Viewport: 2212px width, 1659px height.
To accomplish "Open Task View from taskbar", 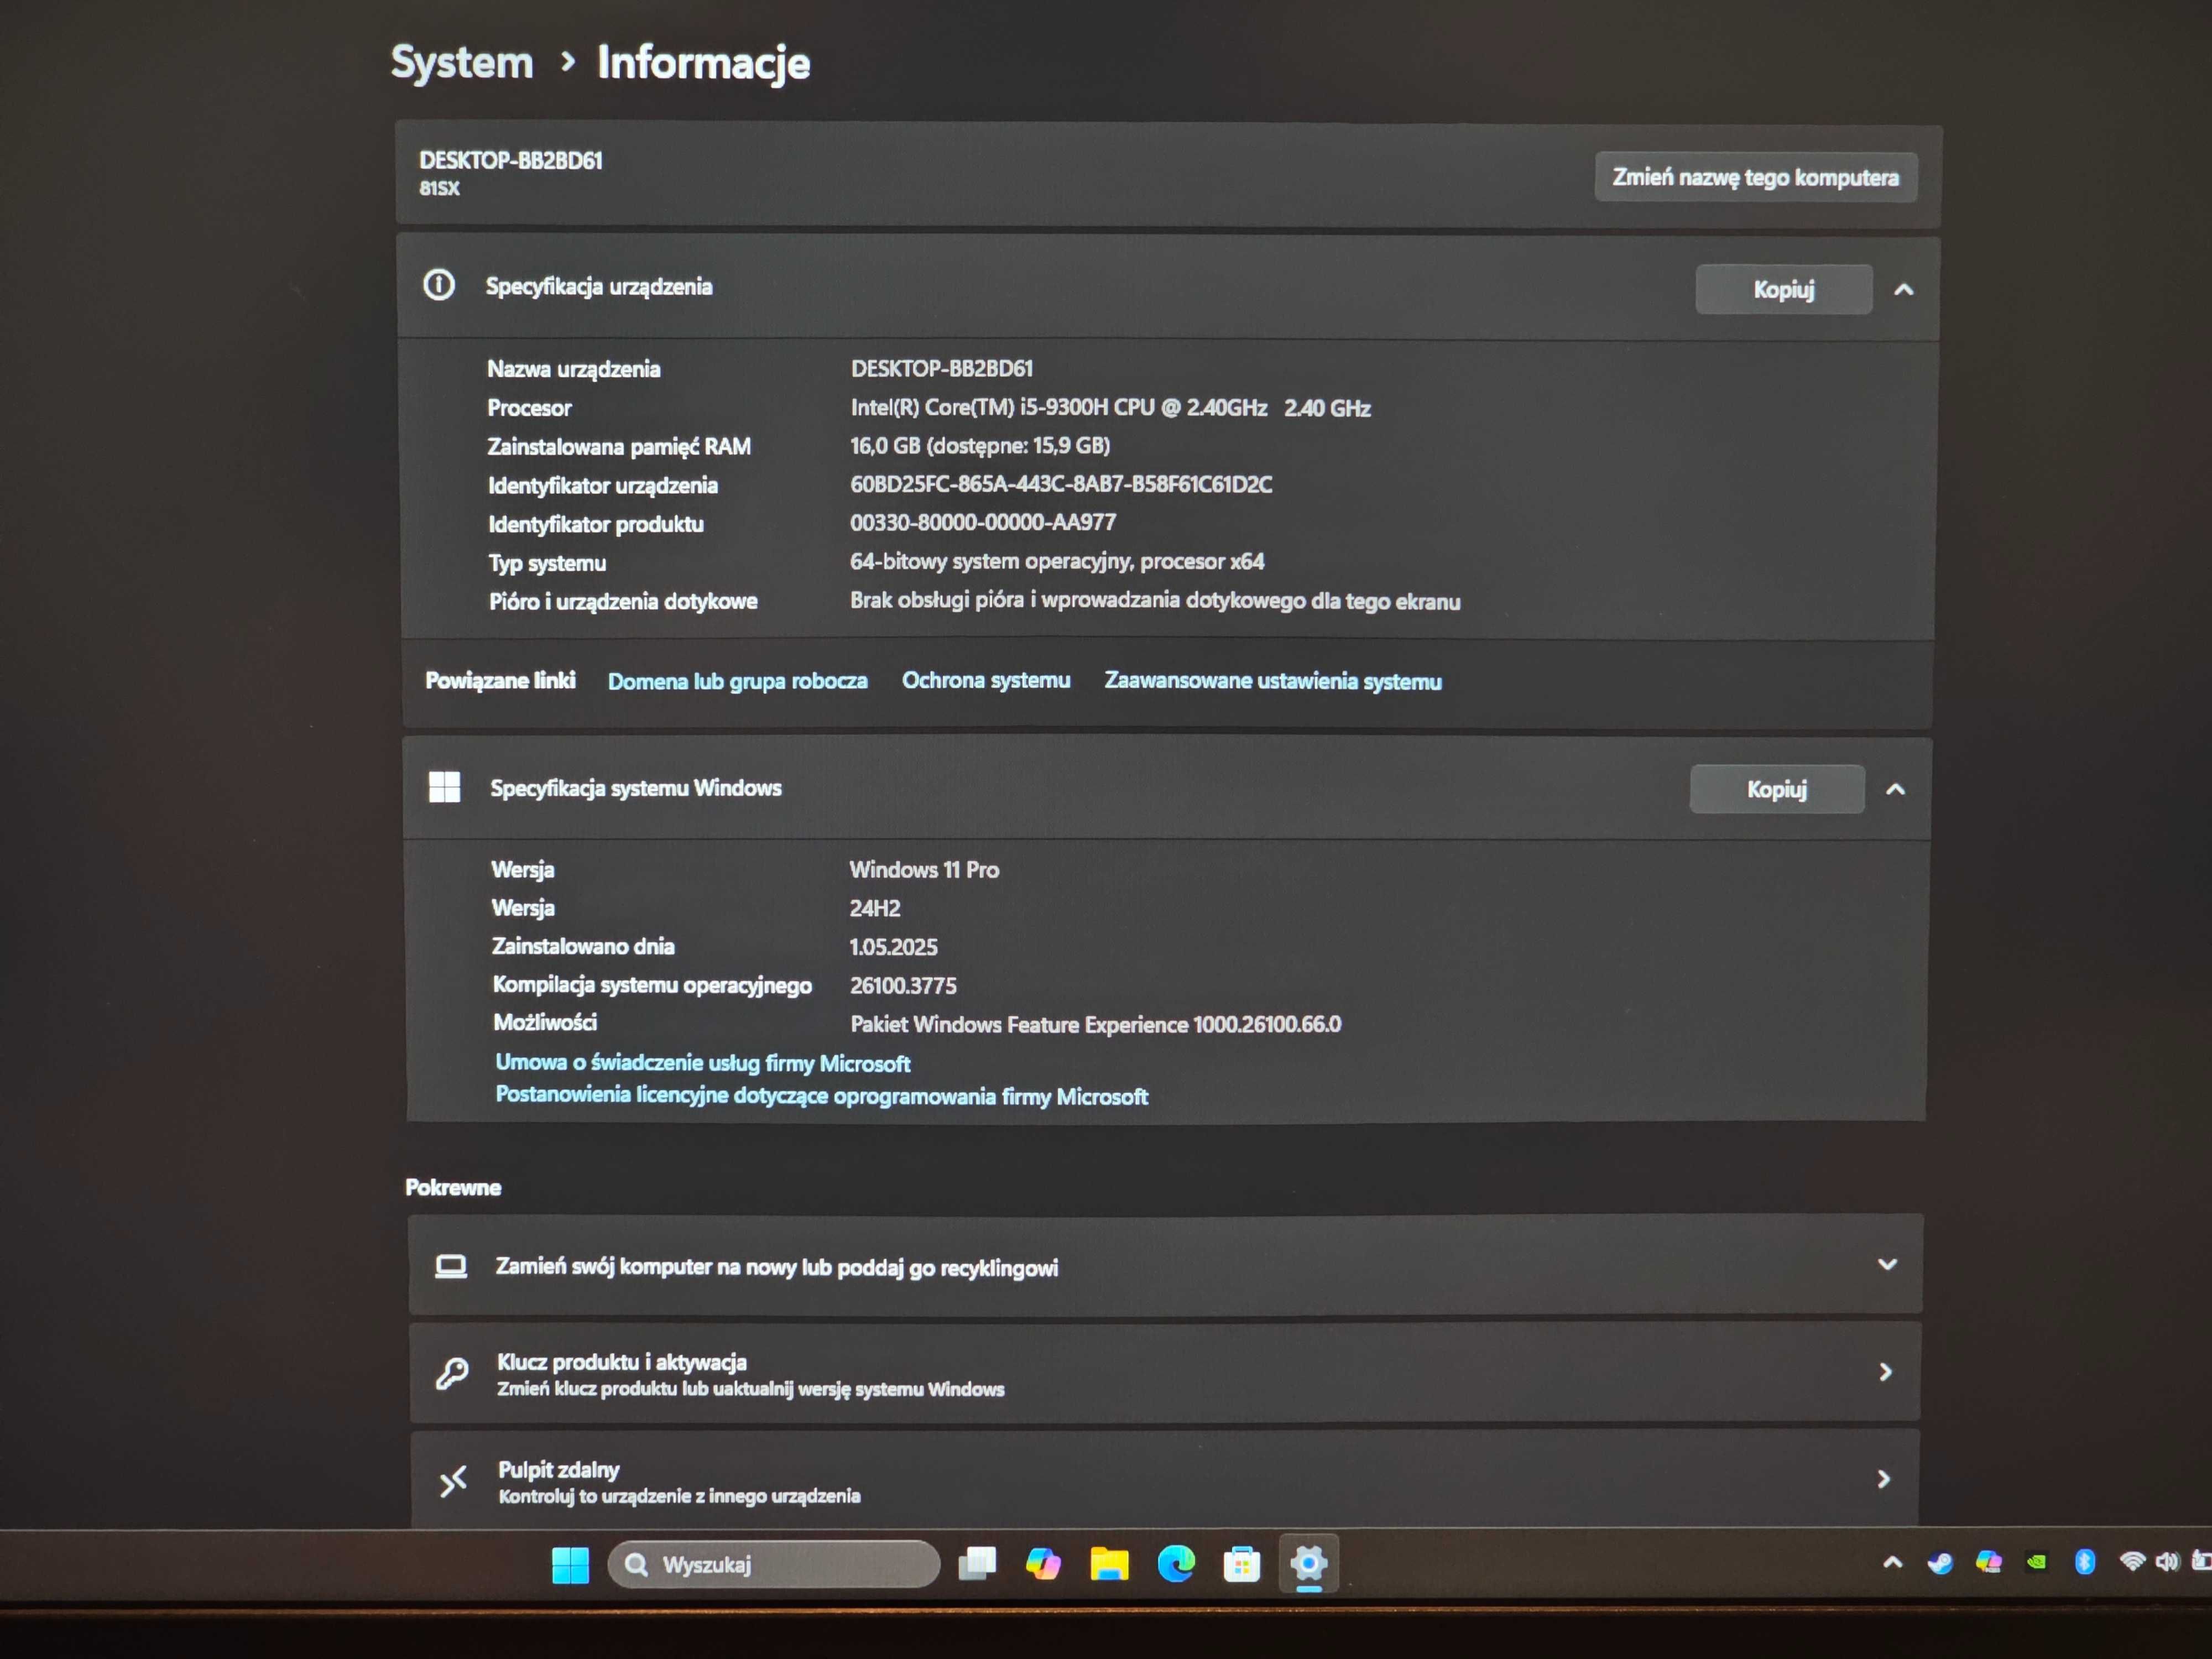I will 977,1563.
